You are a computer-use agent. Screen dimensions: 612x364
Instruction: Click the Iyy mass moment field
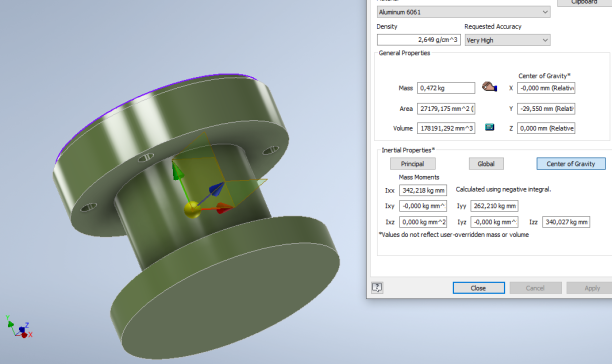point(494,206)
